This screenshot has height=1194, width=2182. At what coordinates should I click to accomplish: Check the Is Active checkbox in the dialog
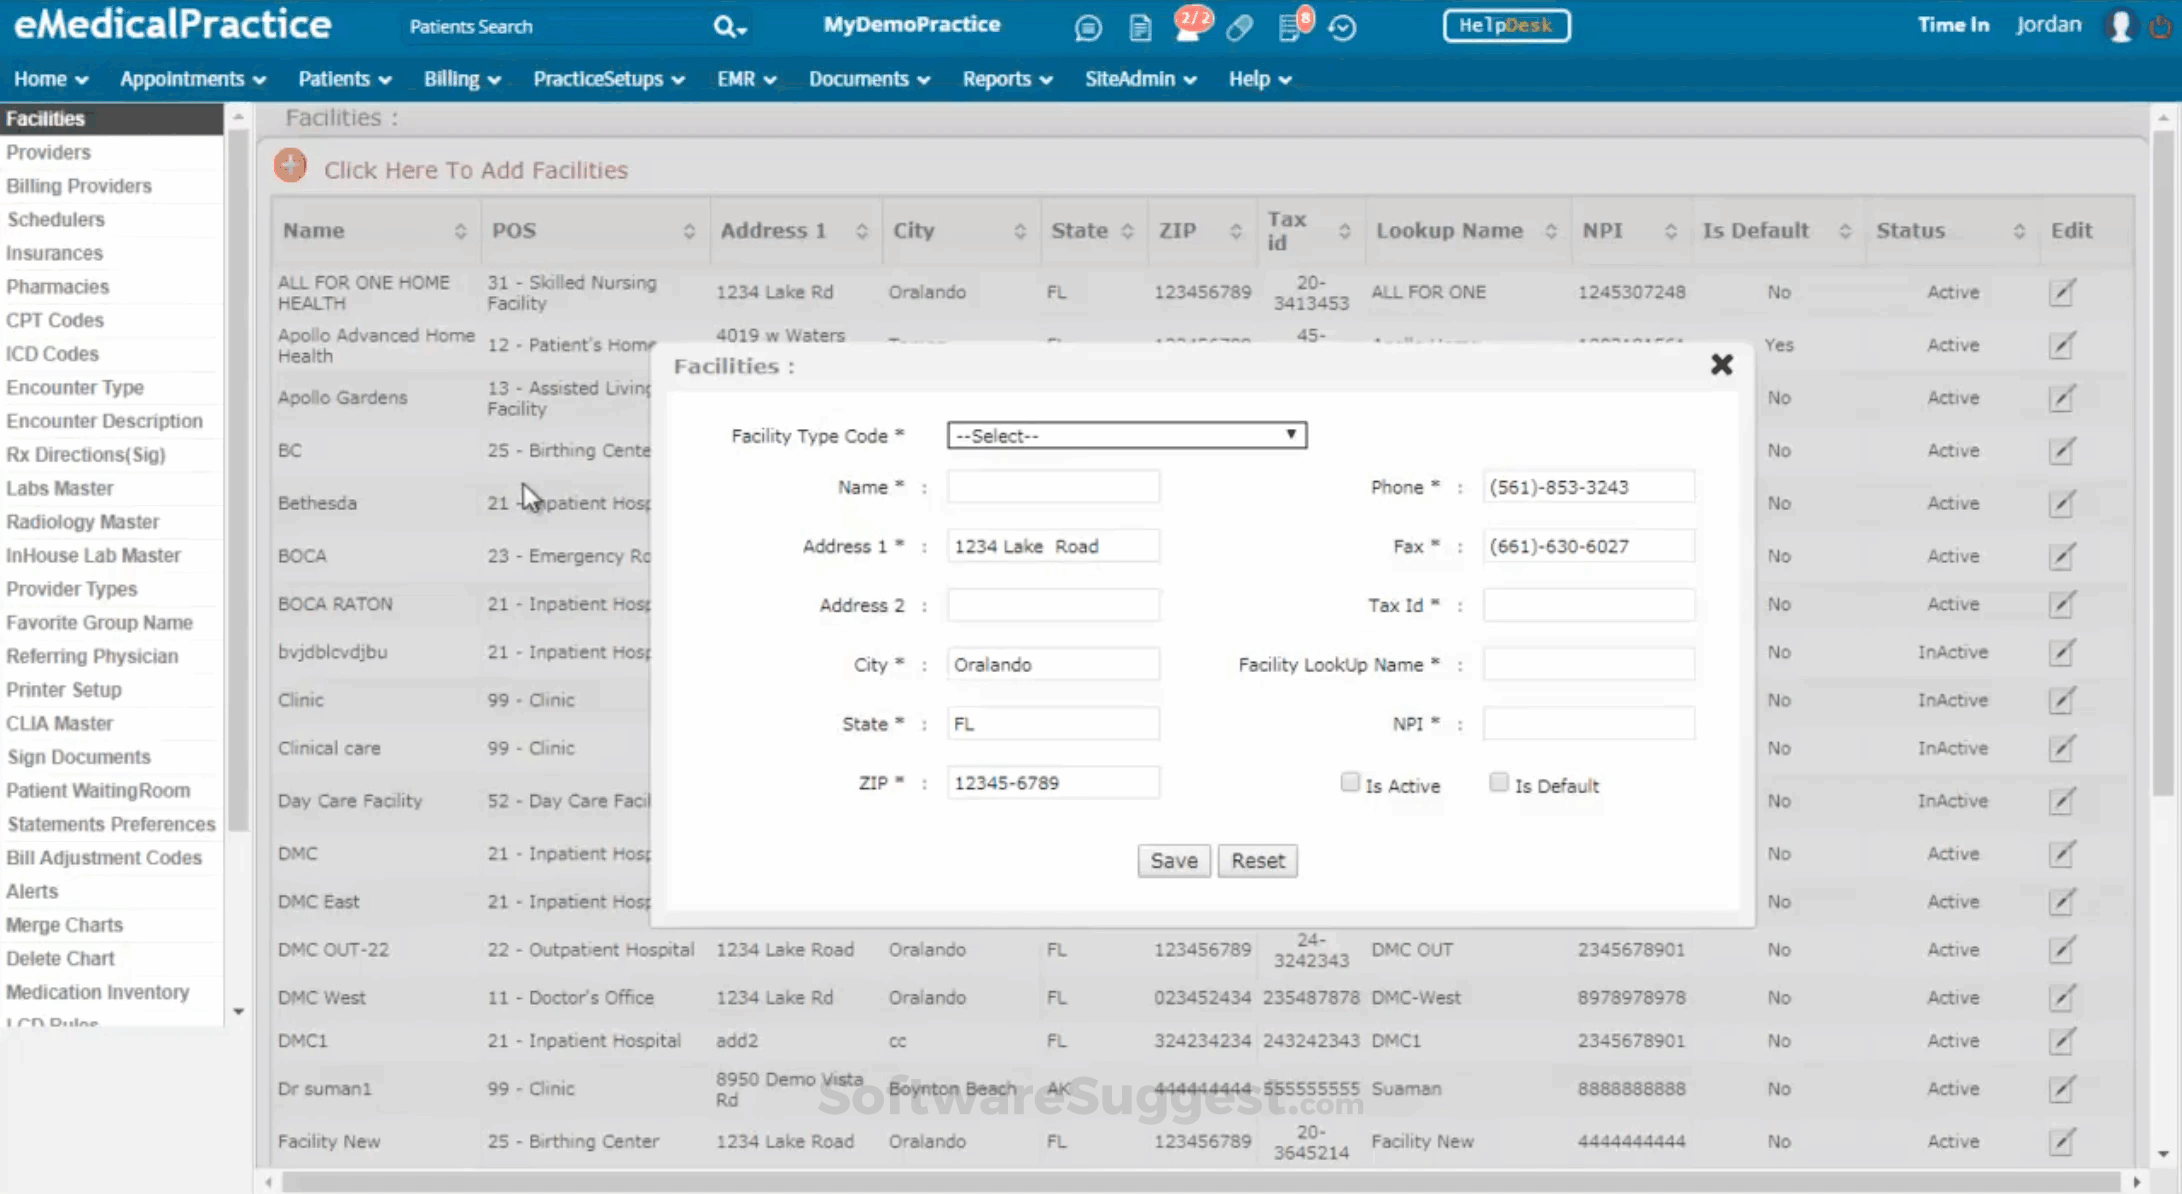click(x=1351, y=781)
